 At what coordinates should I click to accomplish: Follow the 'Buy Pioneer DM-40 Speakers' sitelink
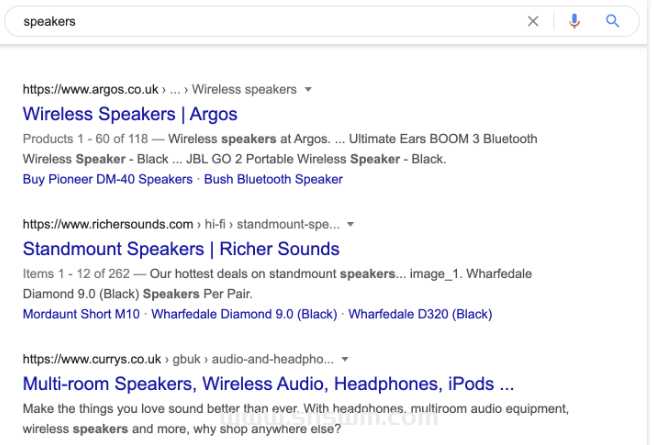point(107,179)
